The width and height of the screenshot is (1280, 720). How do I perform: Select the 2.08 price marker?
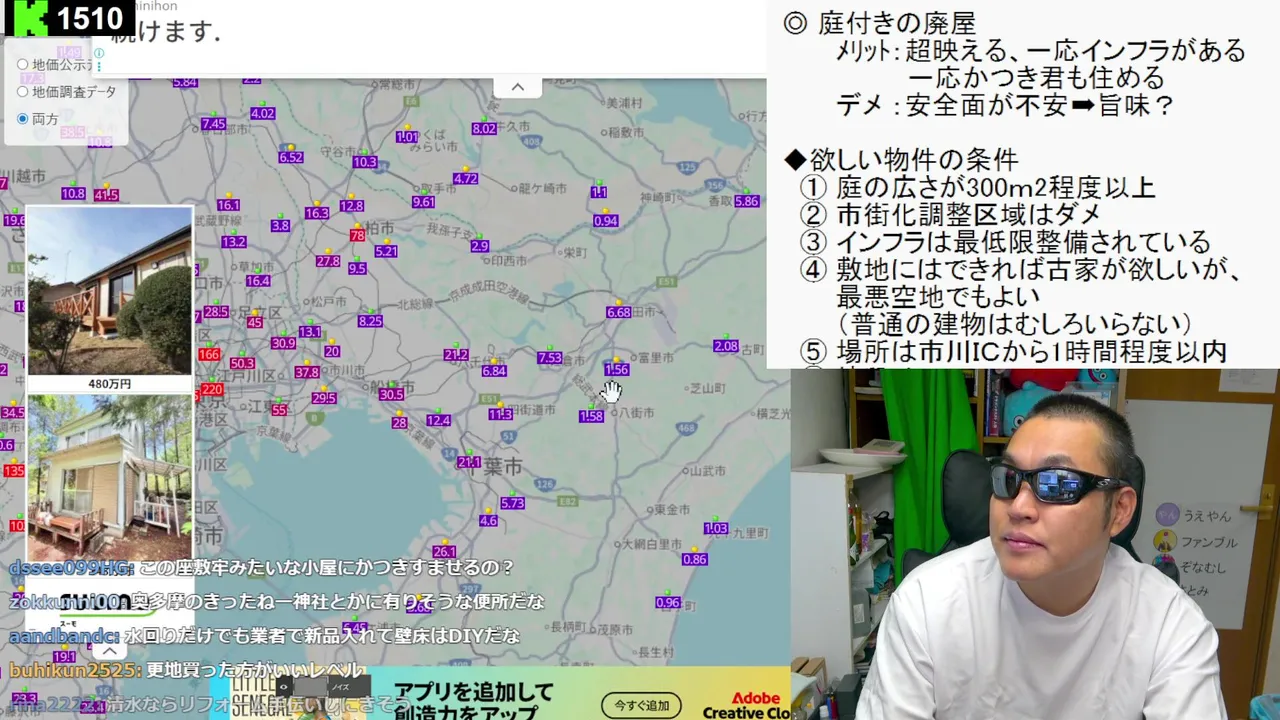726,347
